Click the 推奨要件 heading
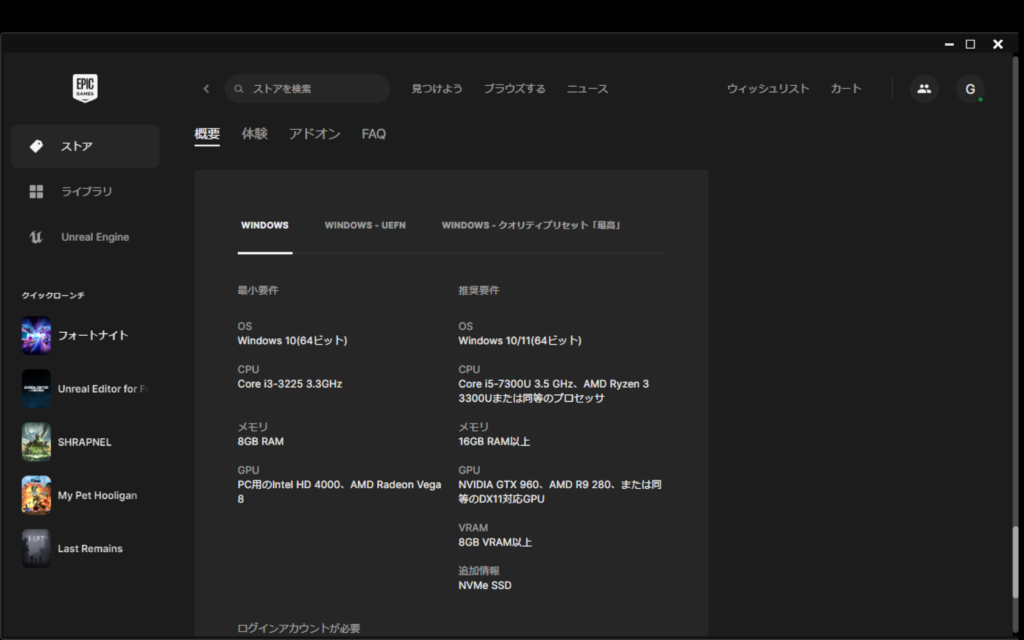Screen dimensions: 1024x640 (479, 291)
